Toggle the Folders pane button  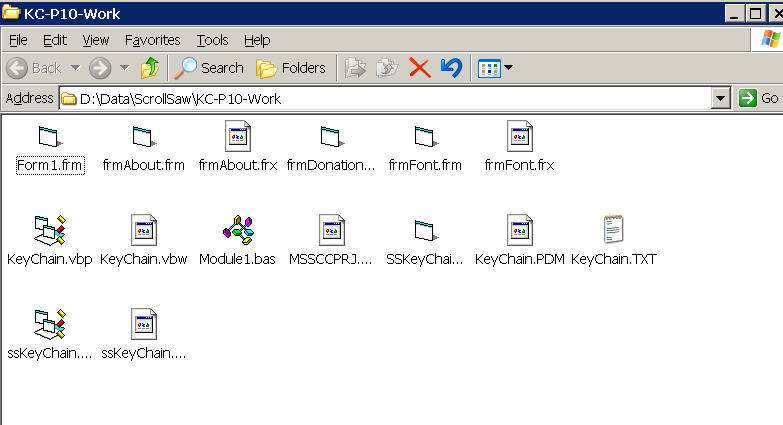[x=291, y=68]
